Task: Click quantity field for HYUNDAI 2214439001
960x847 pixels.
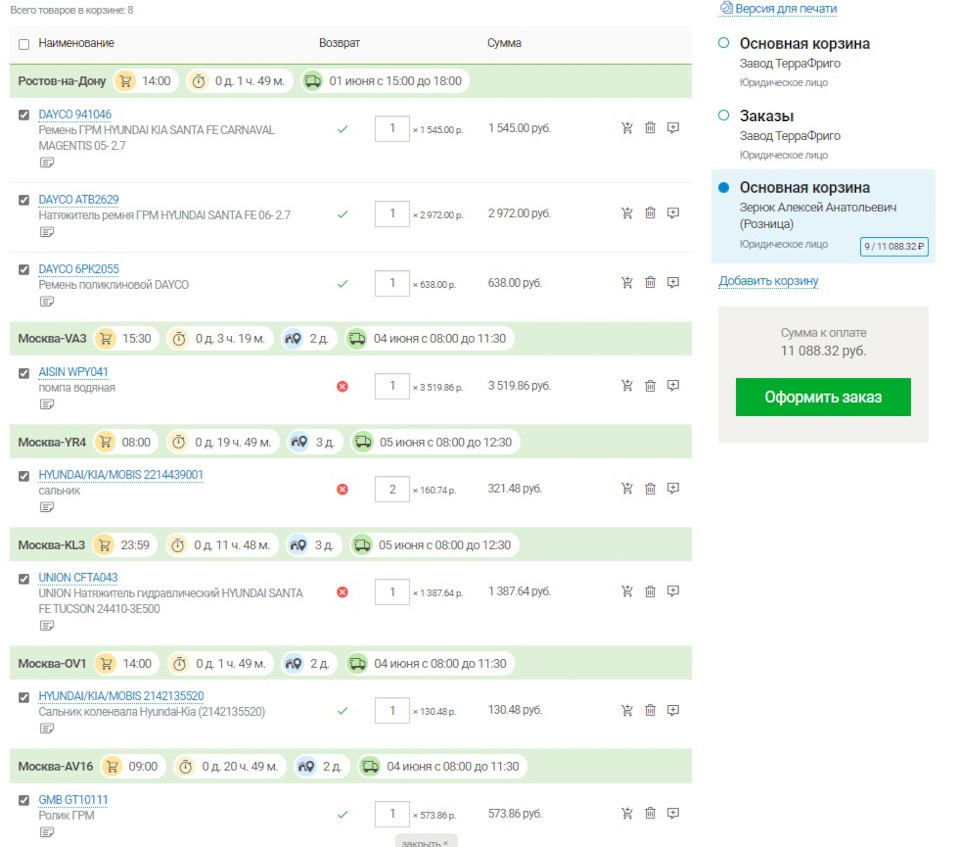Action: (392, 489)
